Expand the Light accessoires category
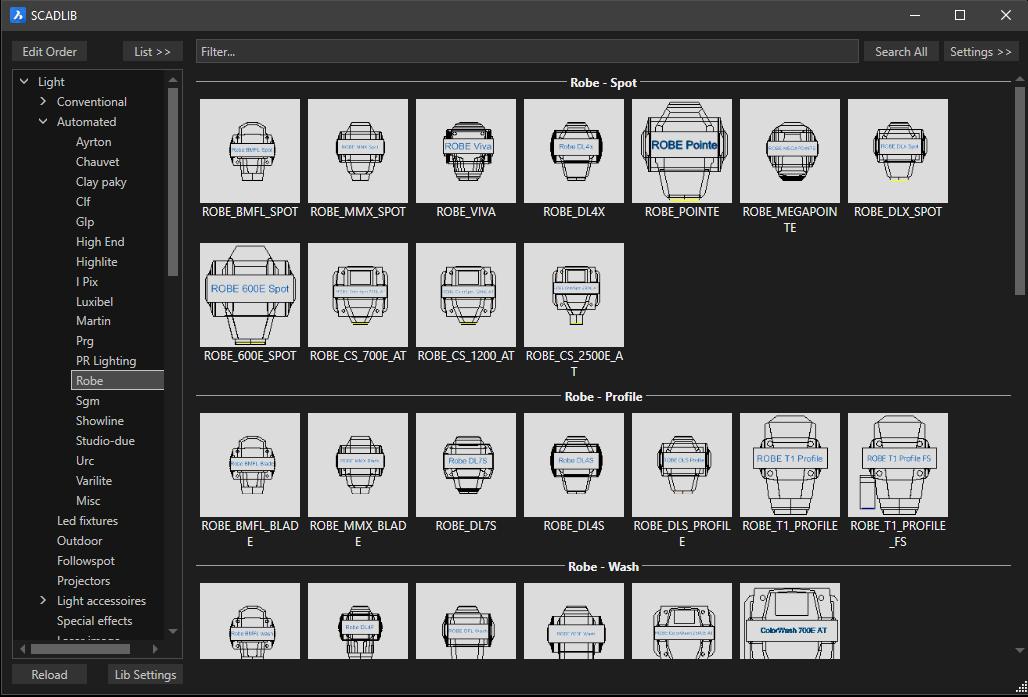 point(43,601)
